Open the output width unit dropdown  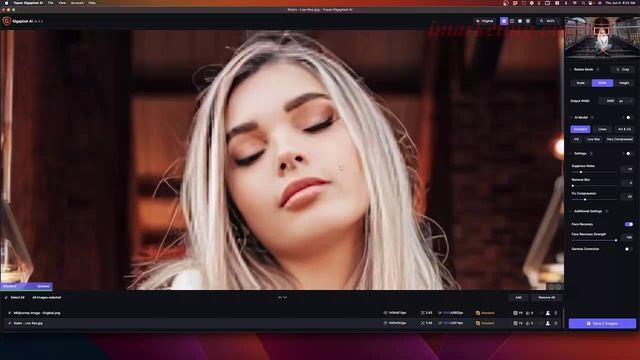coord(625,101)
